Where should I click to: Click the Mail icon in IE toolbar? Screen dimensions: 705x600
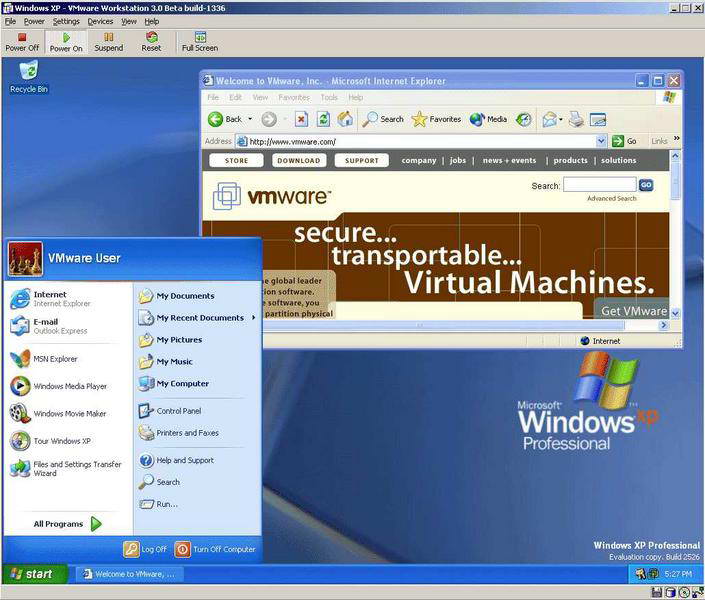tap(549, 119)
